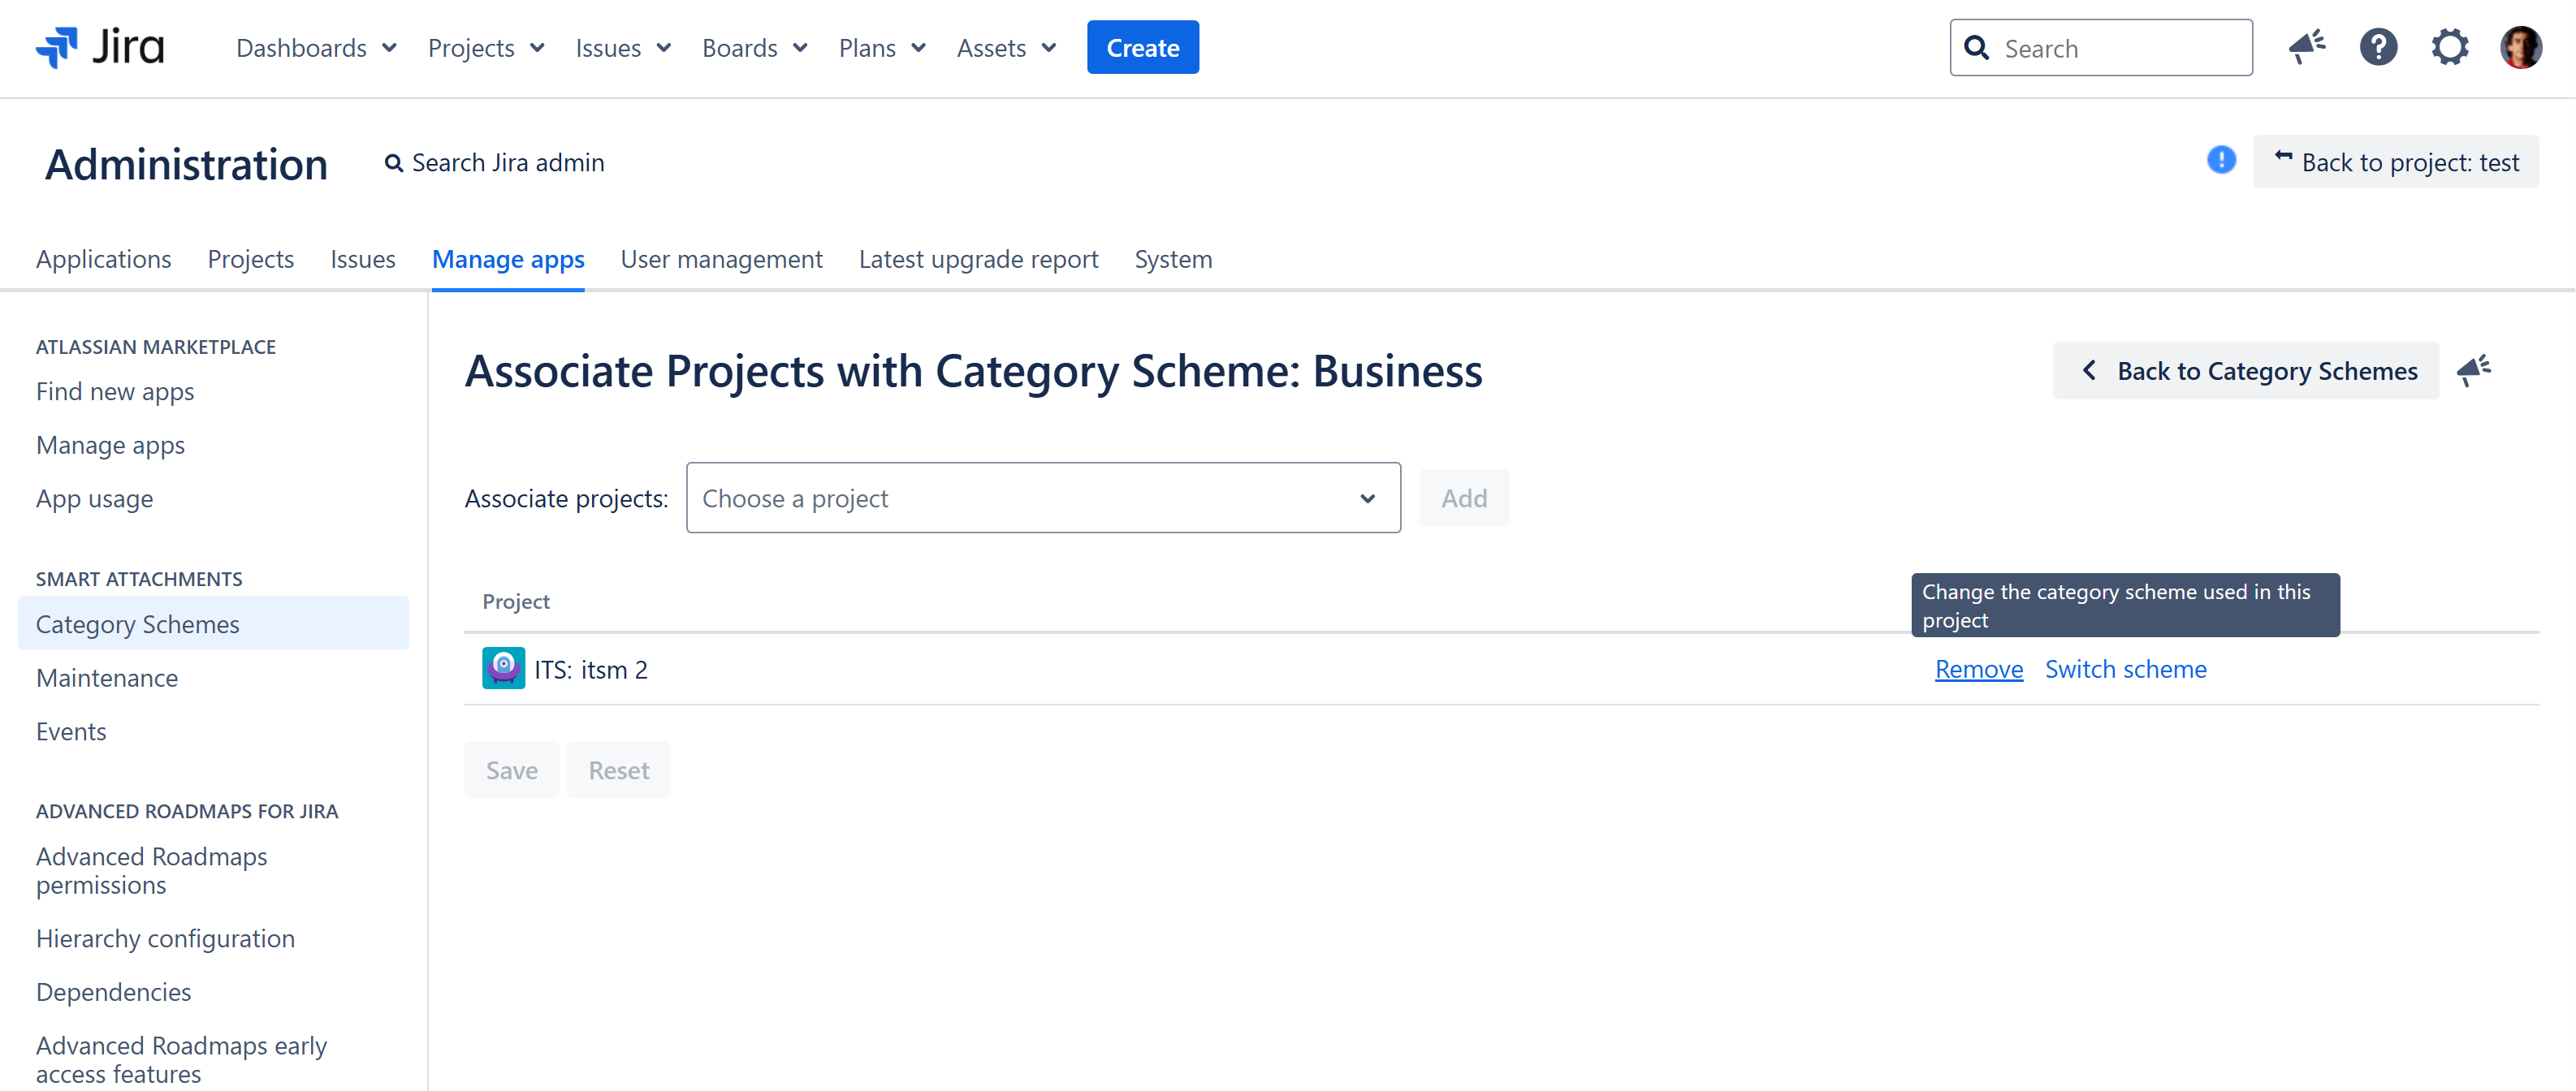The image size is (2576, 1091).
Task: Switch to the User management tab
Action: (x=722, y=260)
